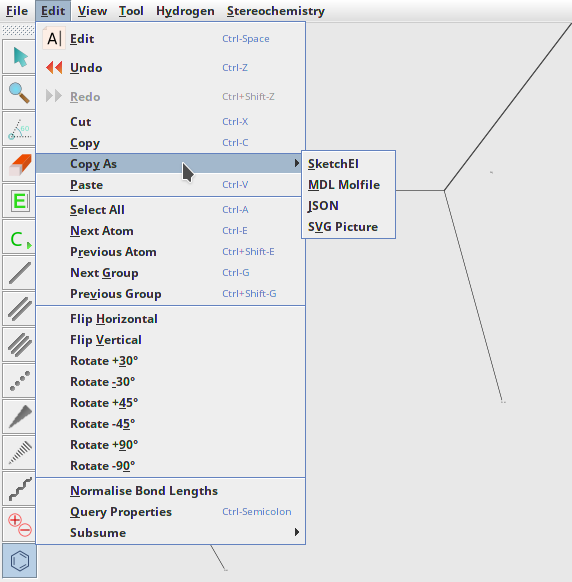This screenshot has width=572, height=582.
Task: Select the plus/minus charge tool
Action: pos(19,525)
